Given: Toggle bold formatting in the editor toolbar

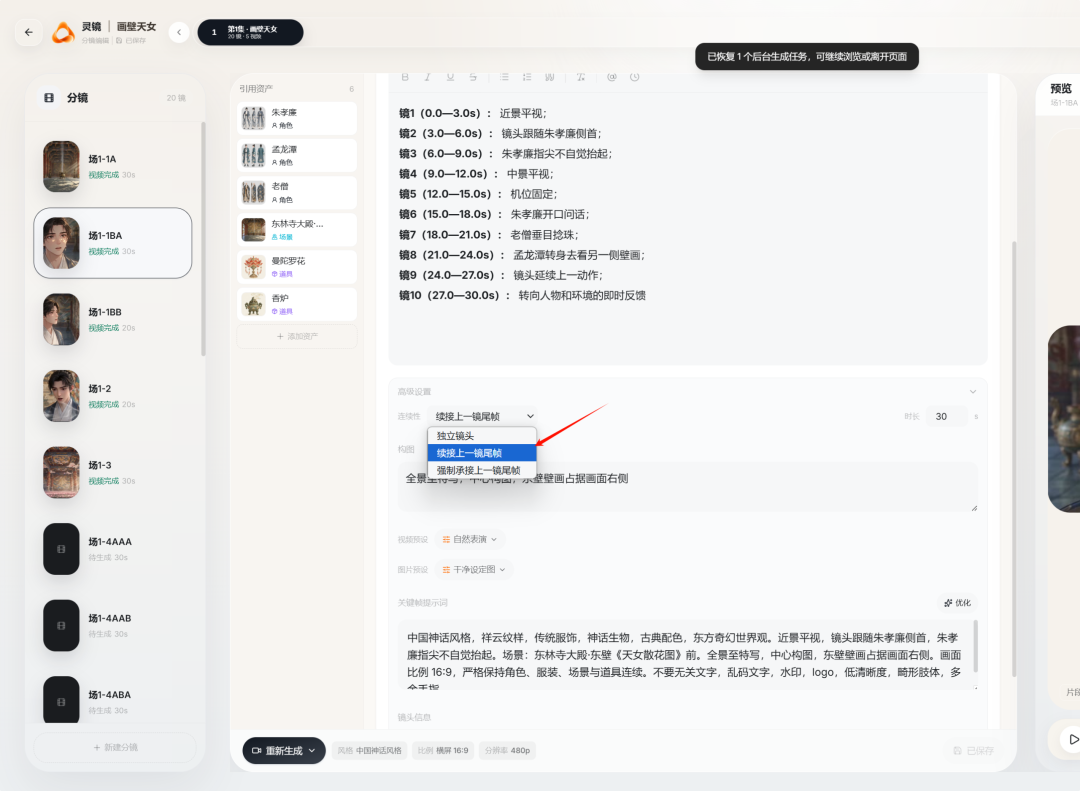Looking at the screenshot, I should click(405, 77).
